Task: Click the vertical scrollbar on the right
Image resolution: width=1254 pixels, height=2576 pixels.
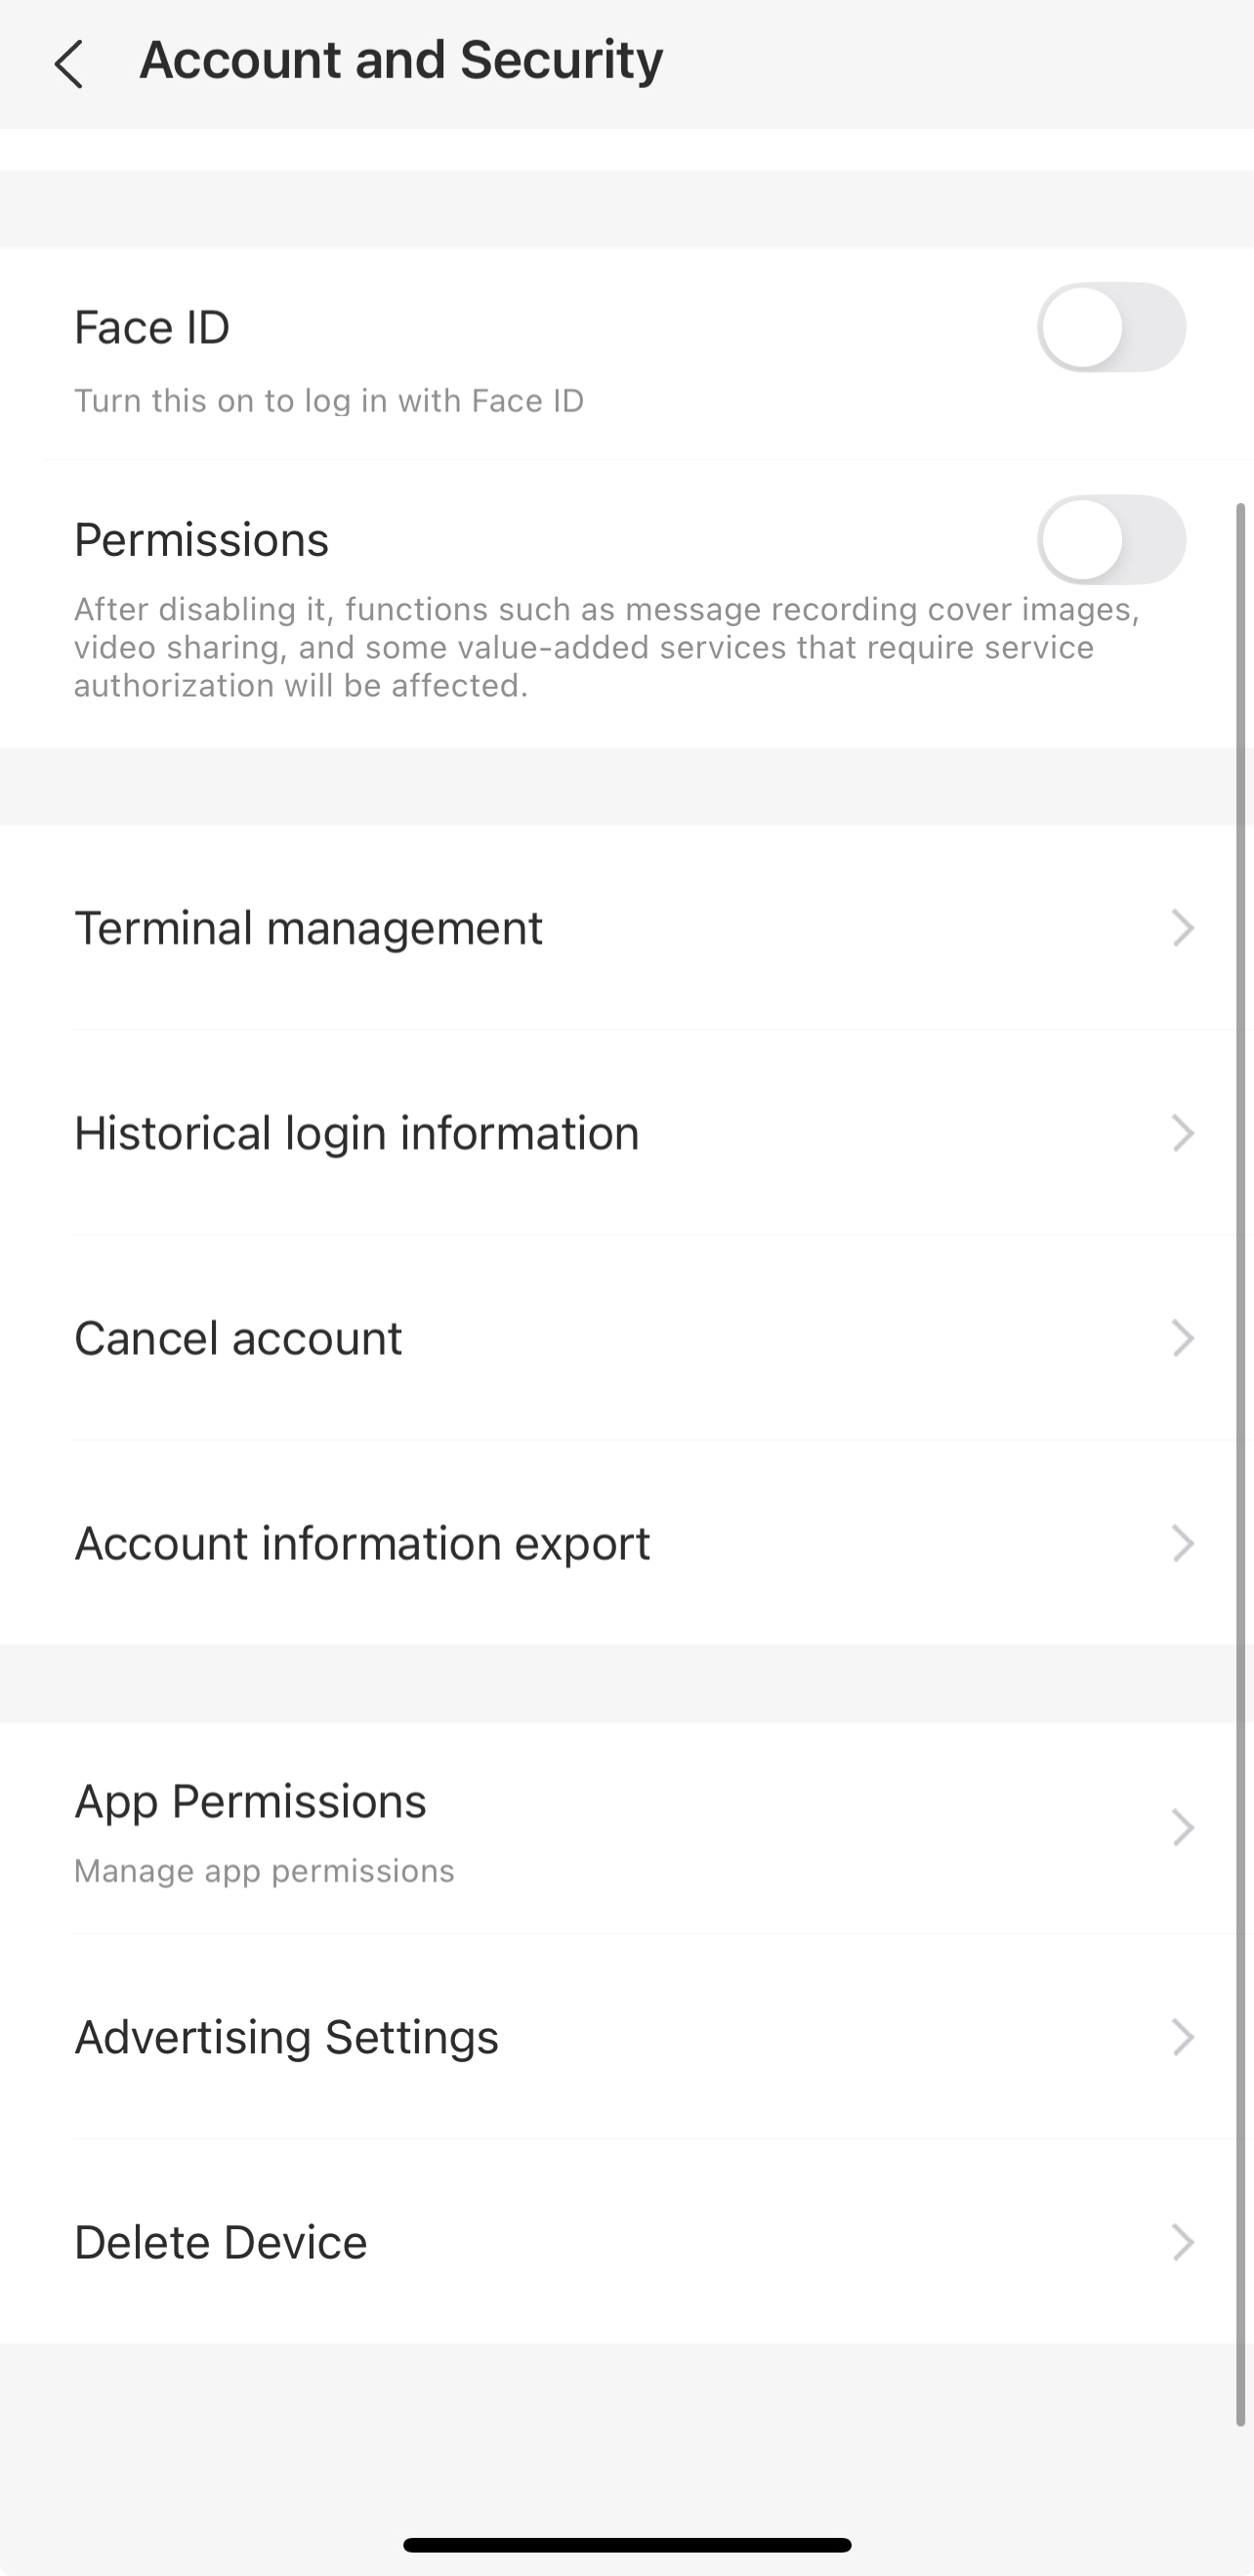Action: (1241, 1460)
